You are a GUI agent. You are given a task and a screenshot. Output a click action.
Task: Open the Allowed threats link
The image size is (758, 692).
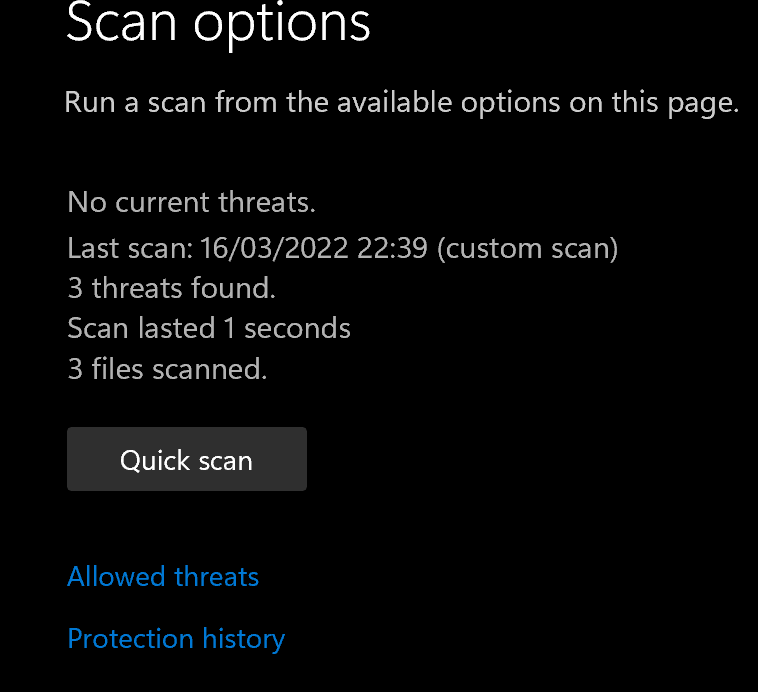(x=163, y=577)
